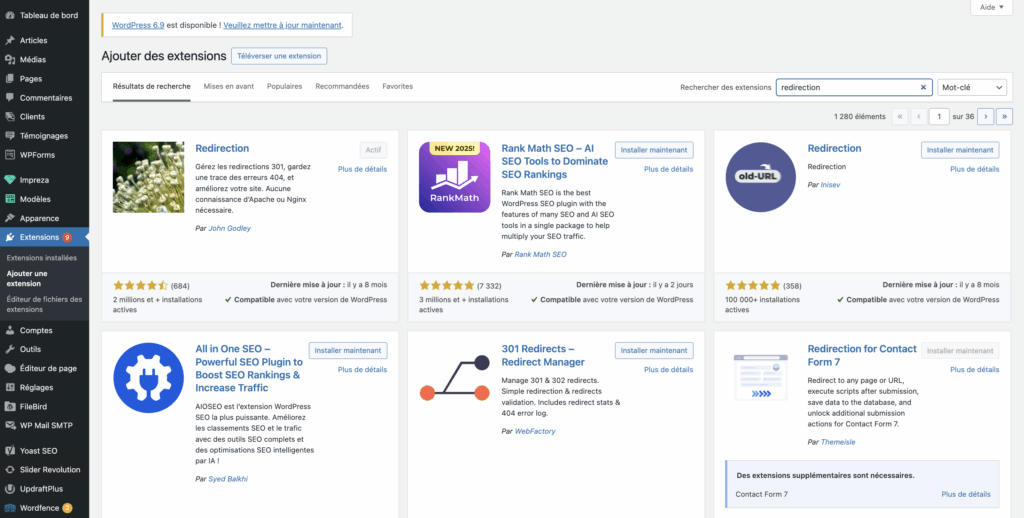1024x518 pixels.
Task: Open the Mot-clé search type dropdown
Action: pos(971,87)
